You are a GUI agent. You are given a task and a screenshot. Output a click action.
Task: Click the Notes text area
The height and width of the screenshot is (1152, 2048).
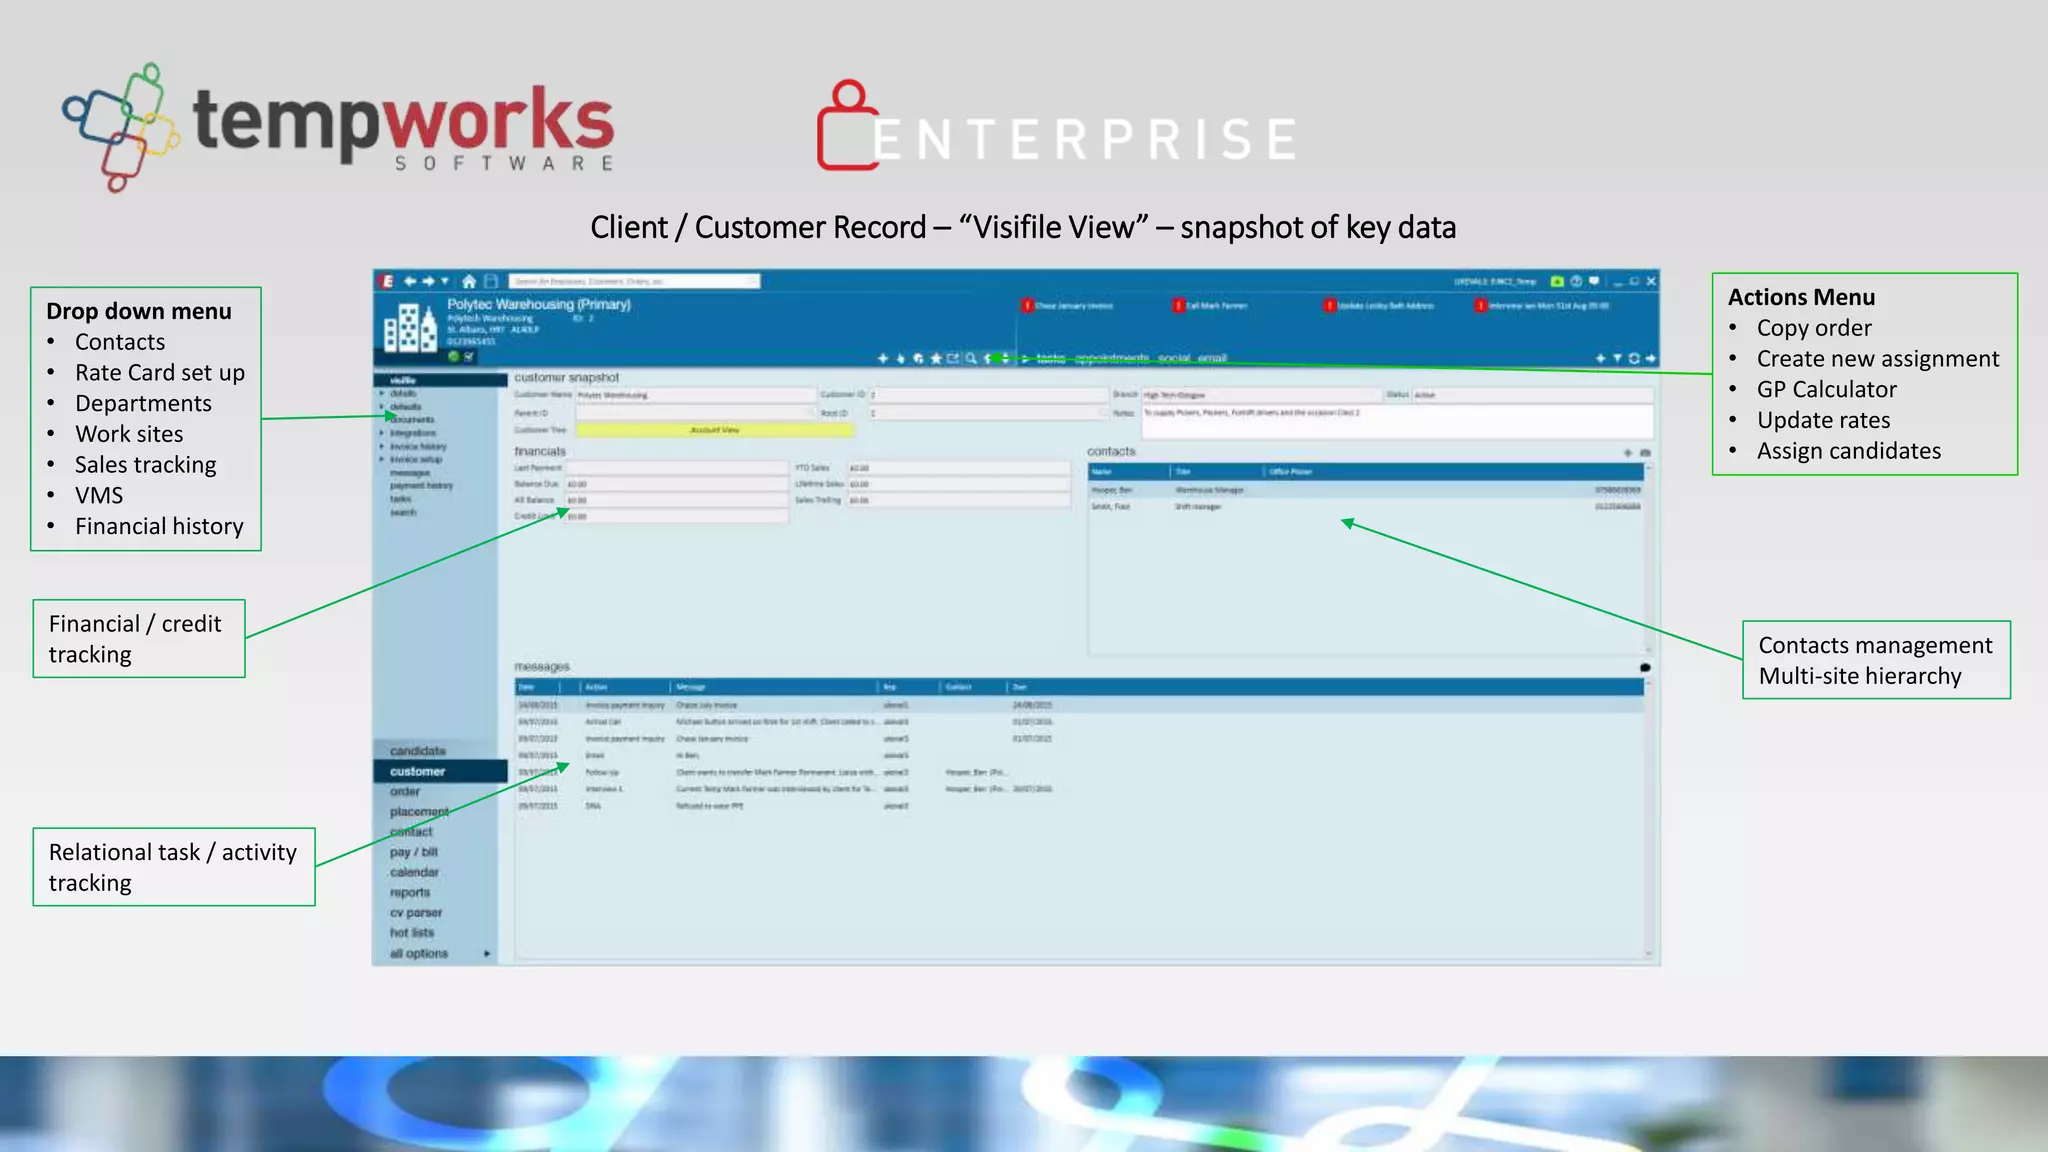pos(1397,422)
